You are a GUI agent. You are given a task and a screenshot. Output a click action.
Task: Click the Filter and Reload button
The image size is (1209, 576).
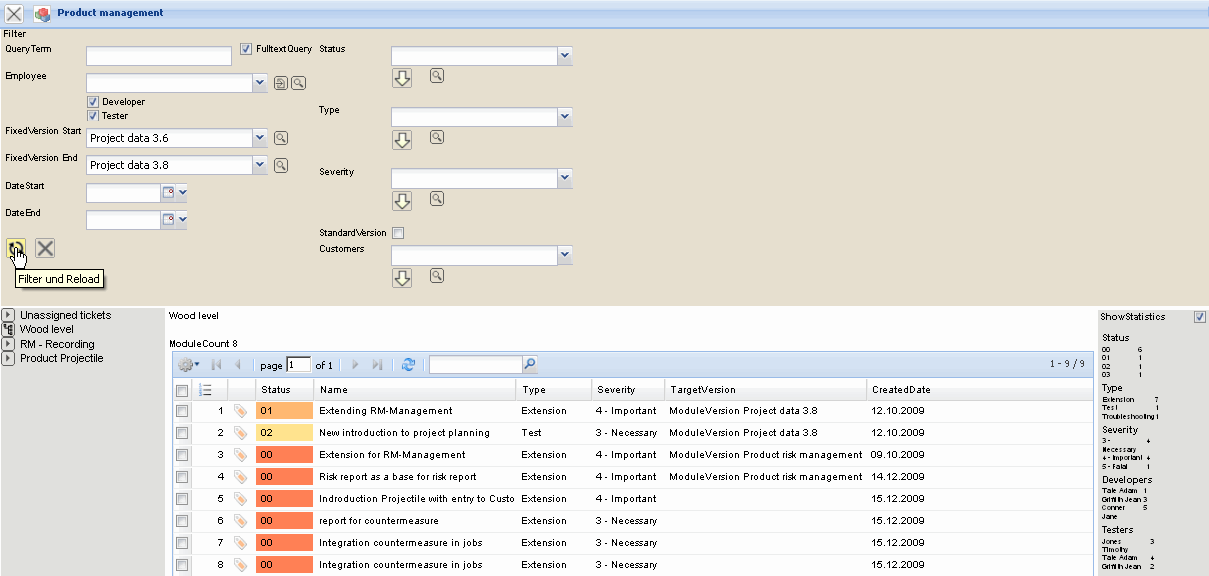[x=16, y=248]
